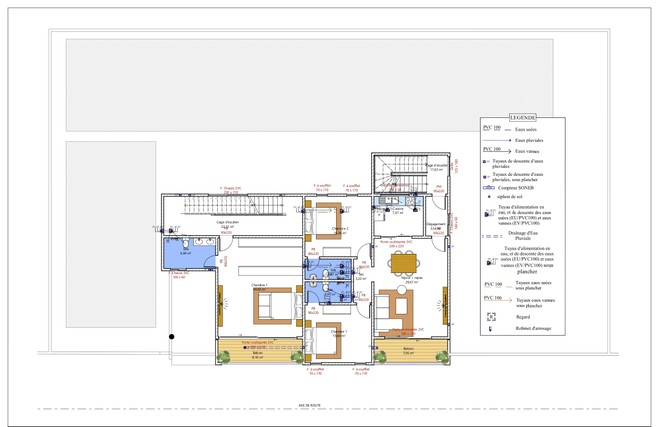Select the right Balcon wooden deck

click(411, 352)
